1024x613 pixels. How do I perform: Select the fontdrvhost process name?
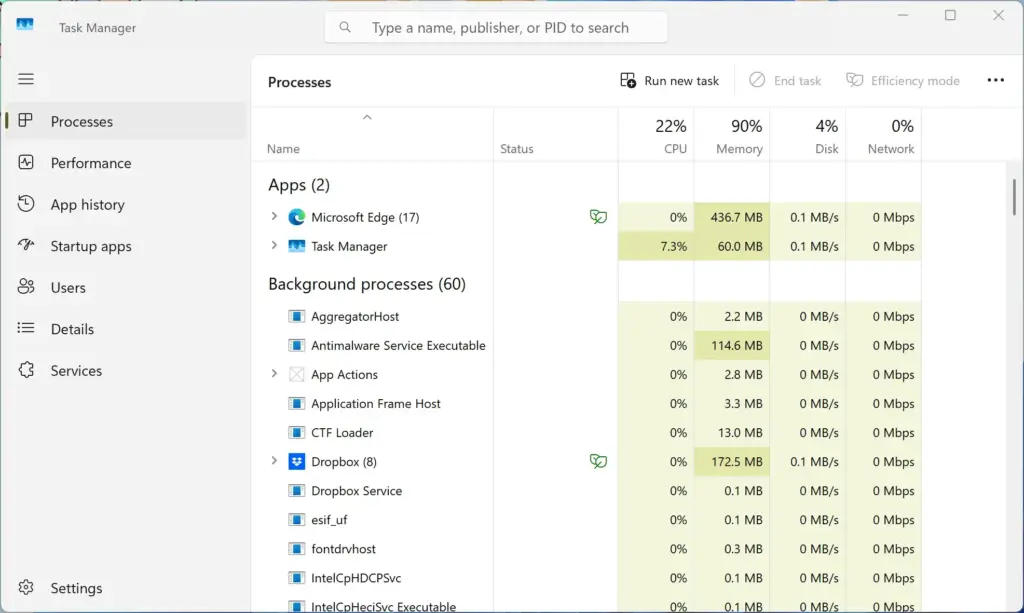point(344,549)
